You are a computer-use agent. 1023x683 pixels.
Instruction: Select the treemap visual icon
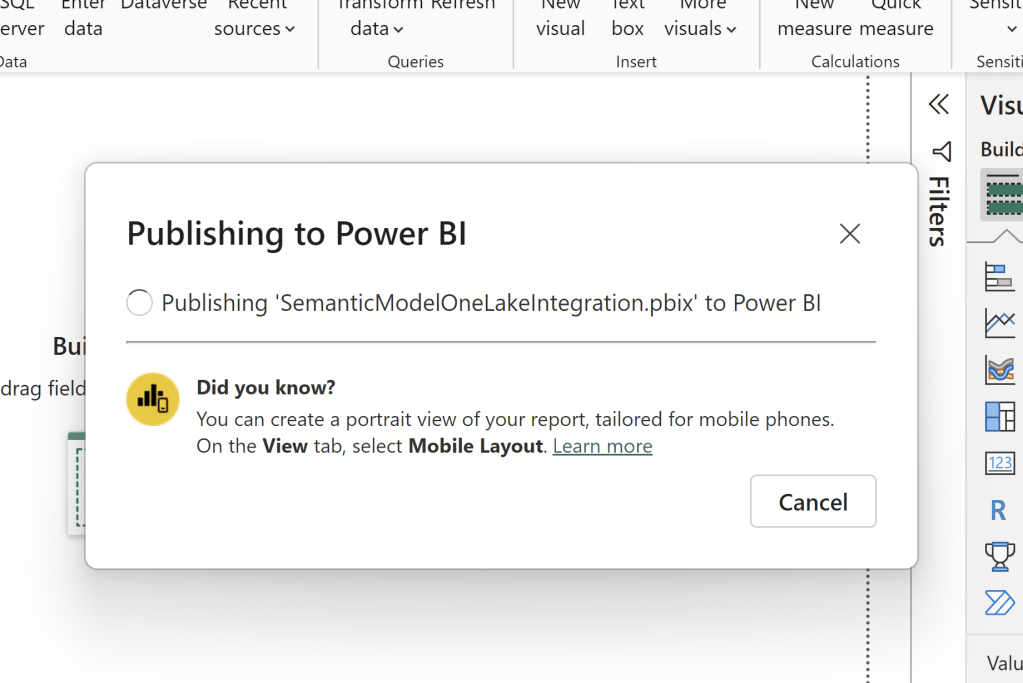[x=999, y=416]
